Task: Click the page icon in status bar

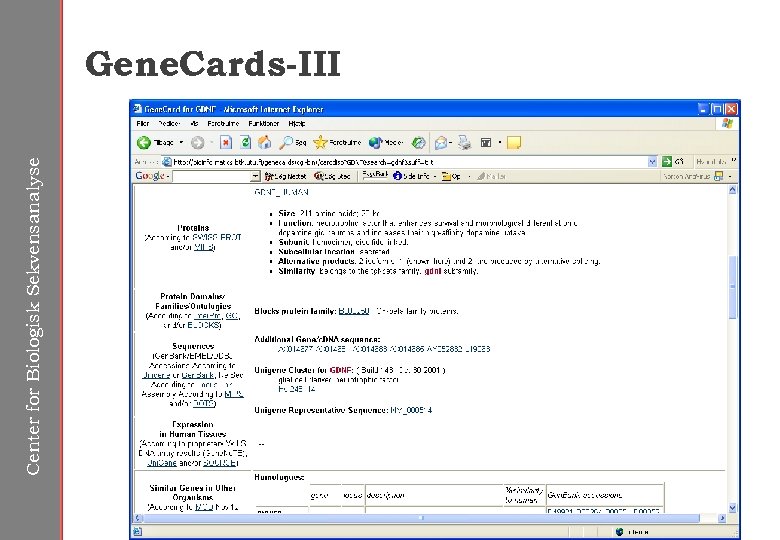Action: tap(137, 532)
